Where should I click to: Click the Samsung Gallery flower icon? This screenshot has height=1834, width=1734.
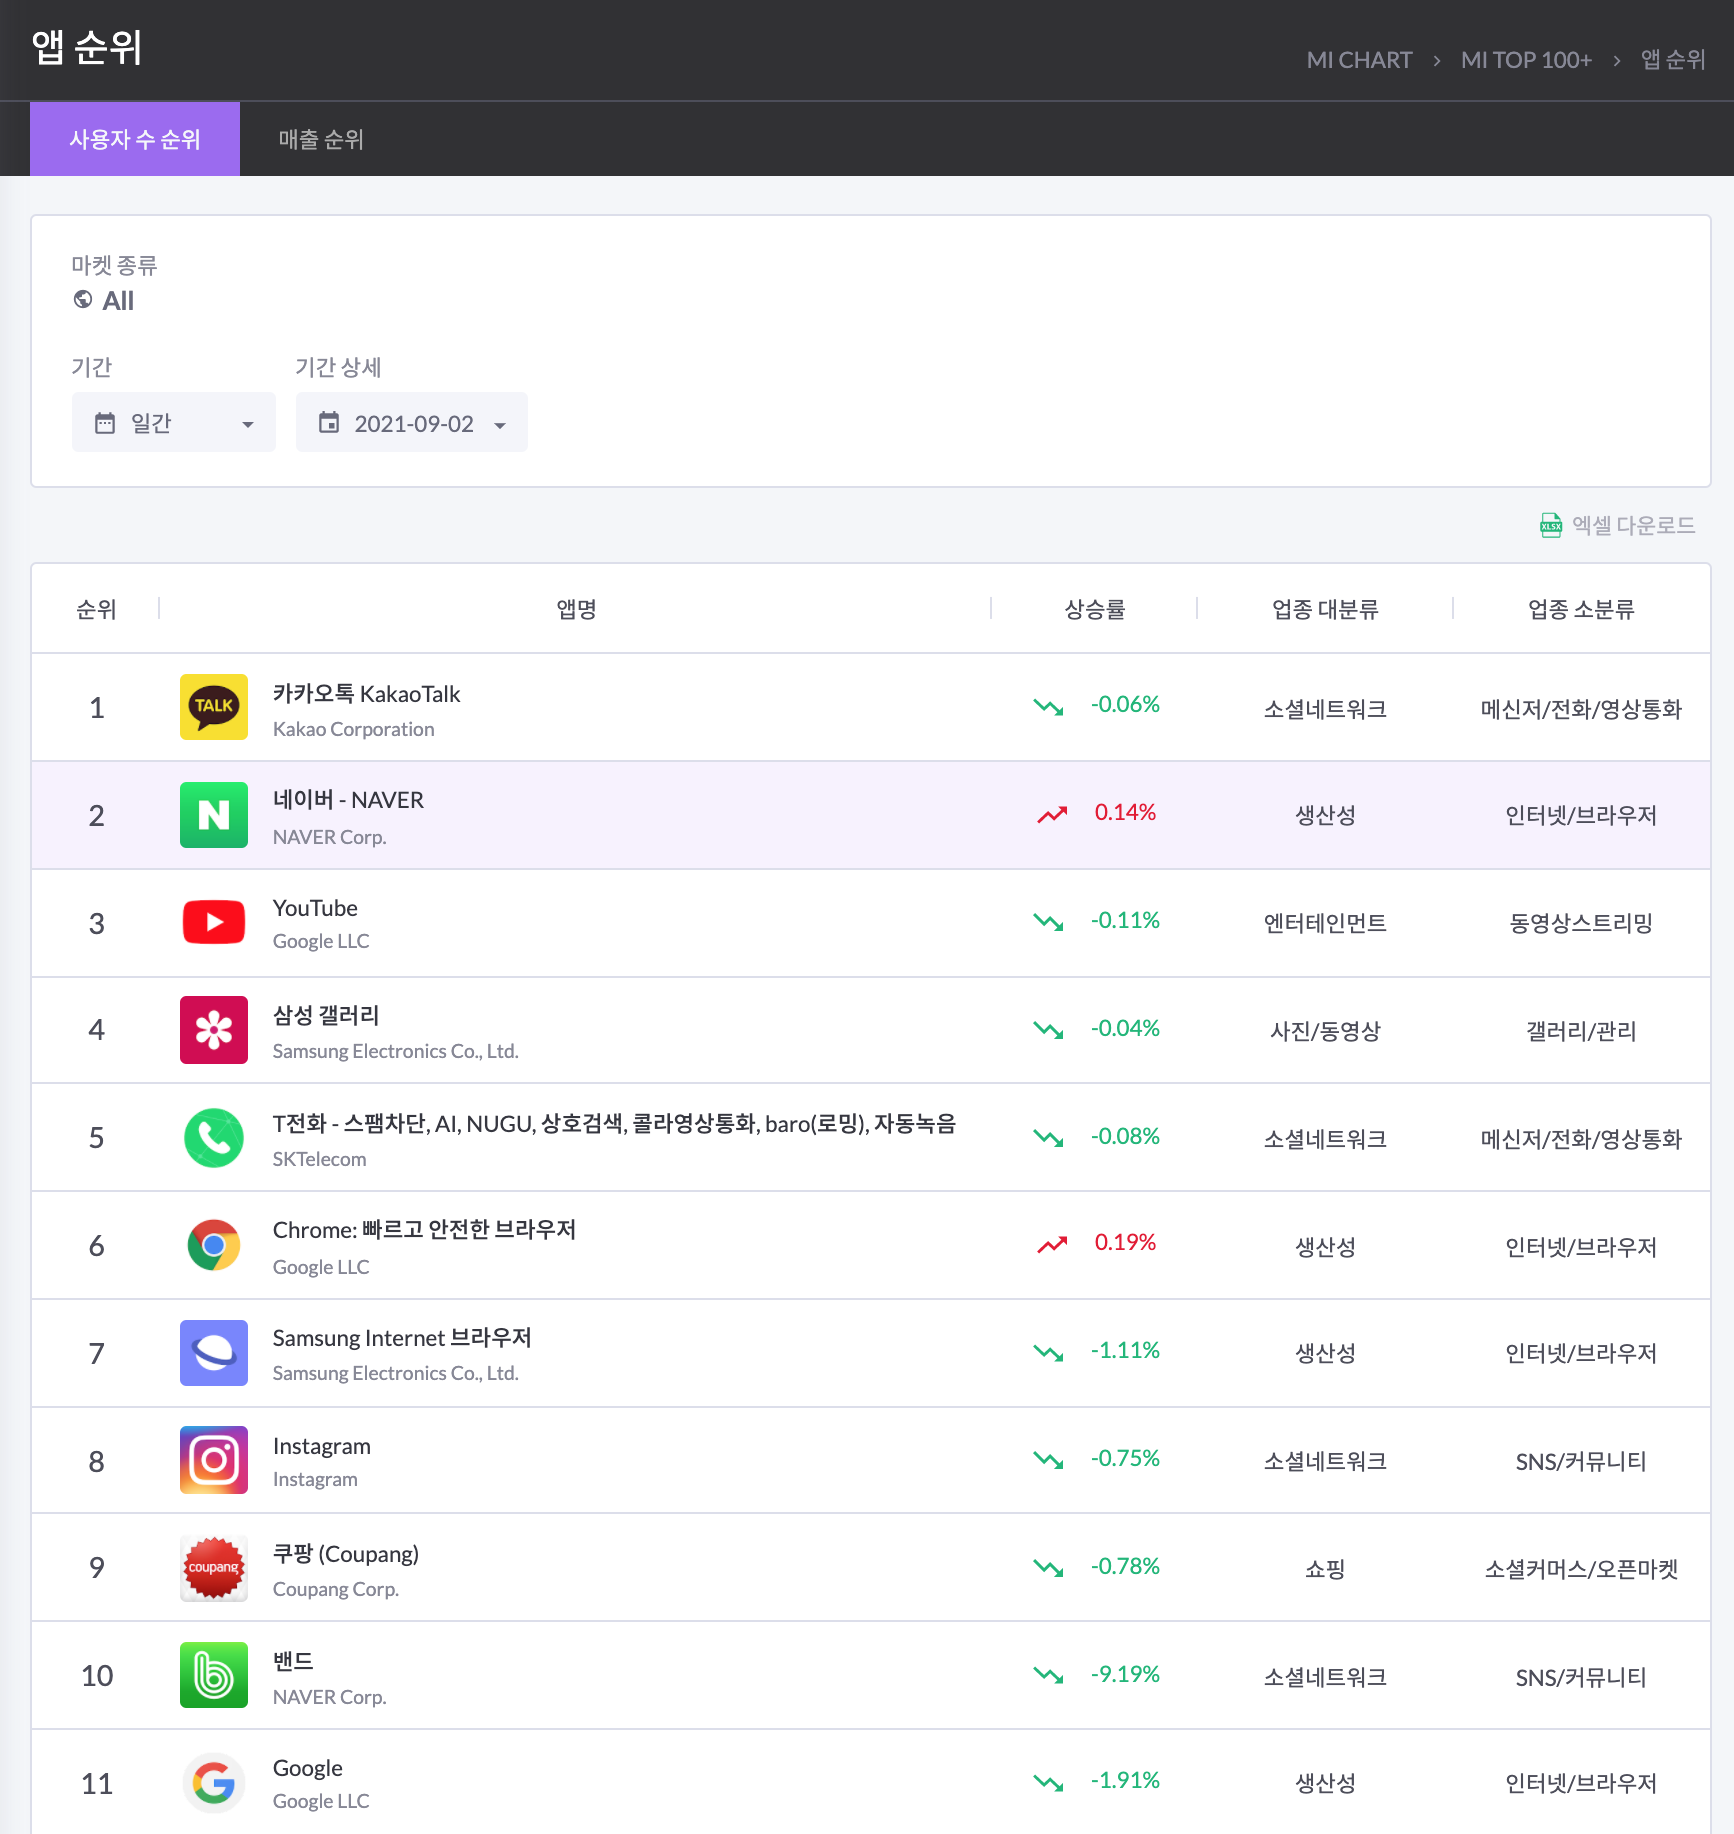pos(214,1030)
